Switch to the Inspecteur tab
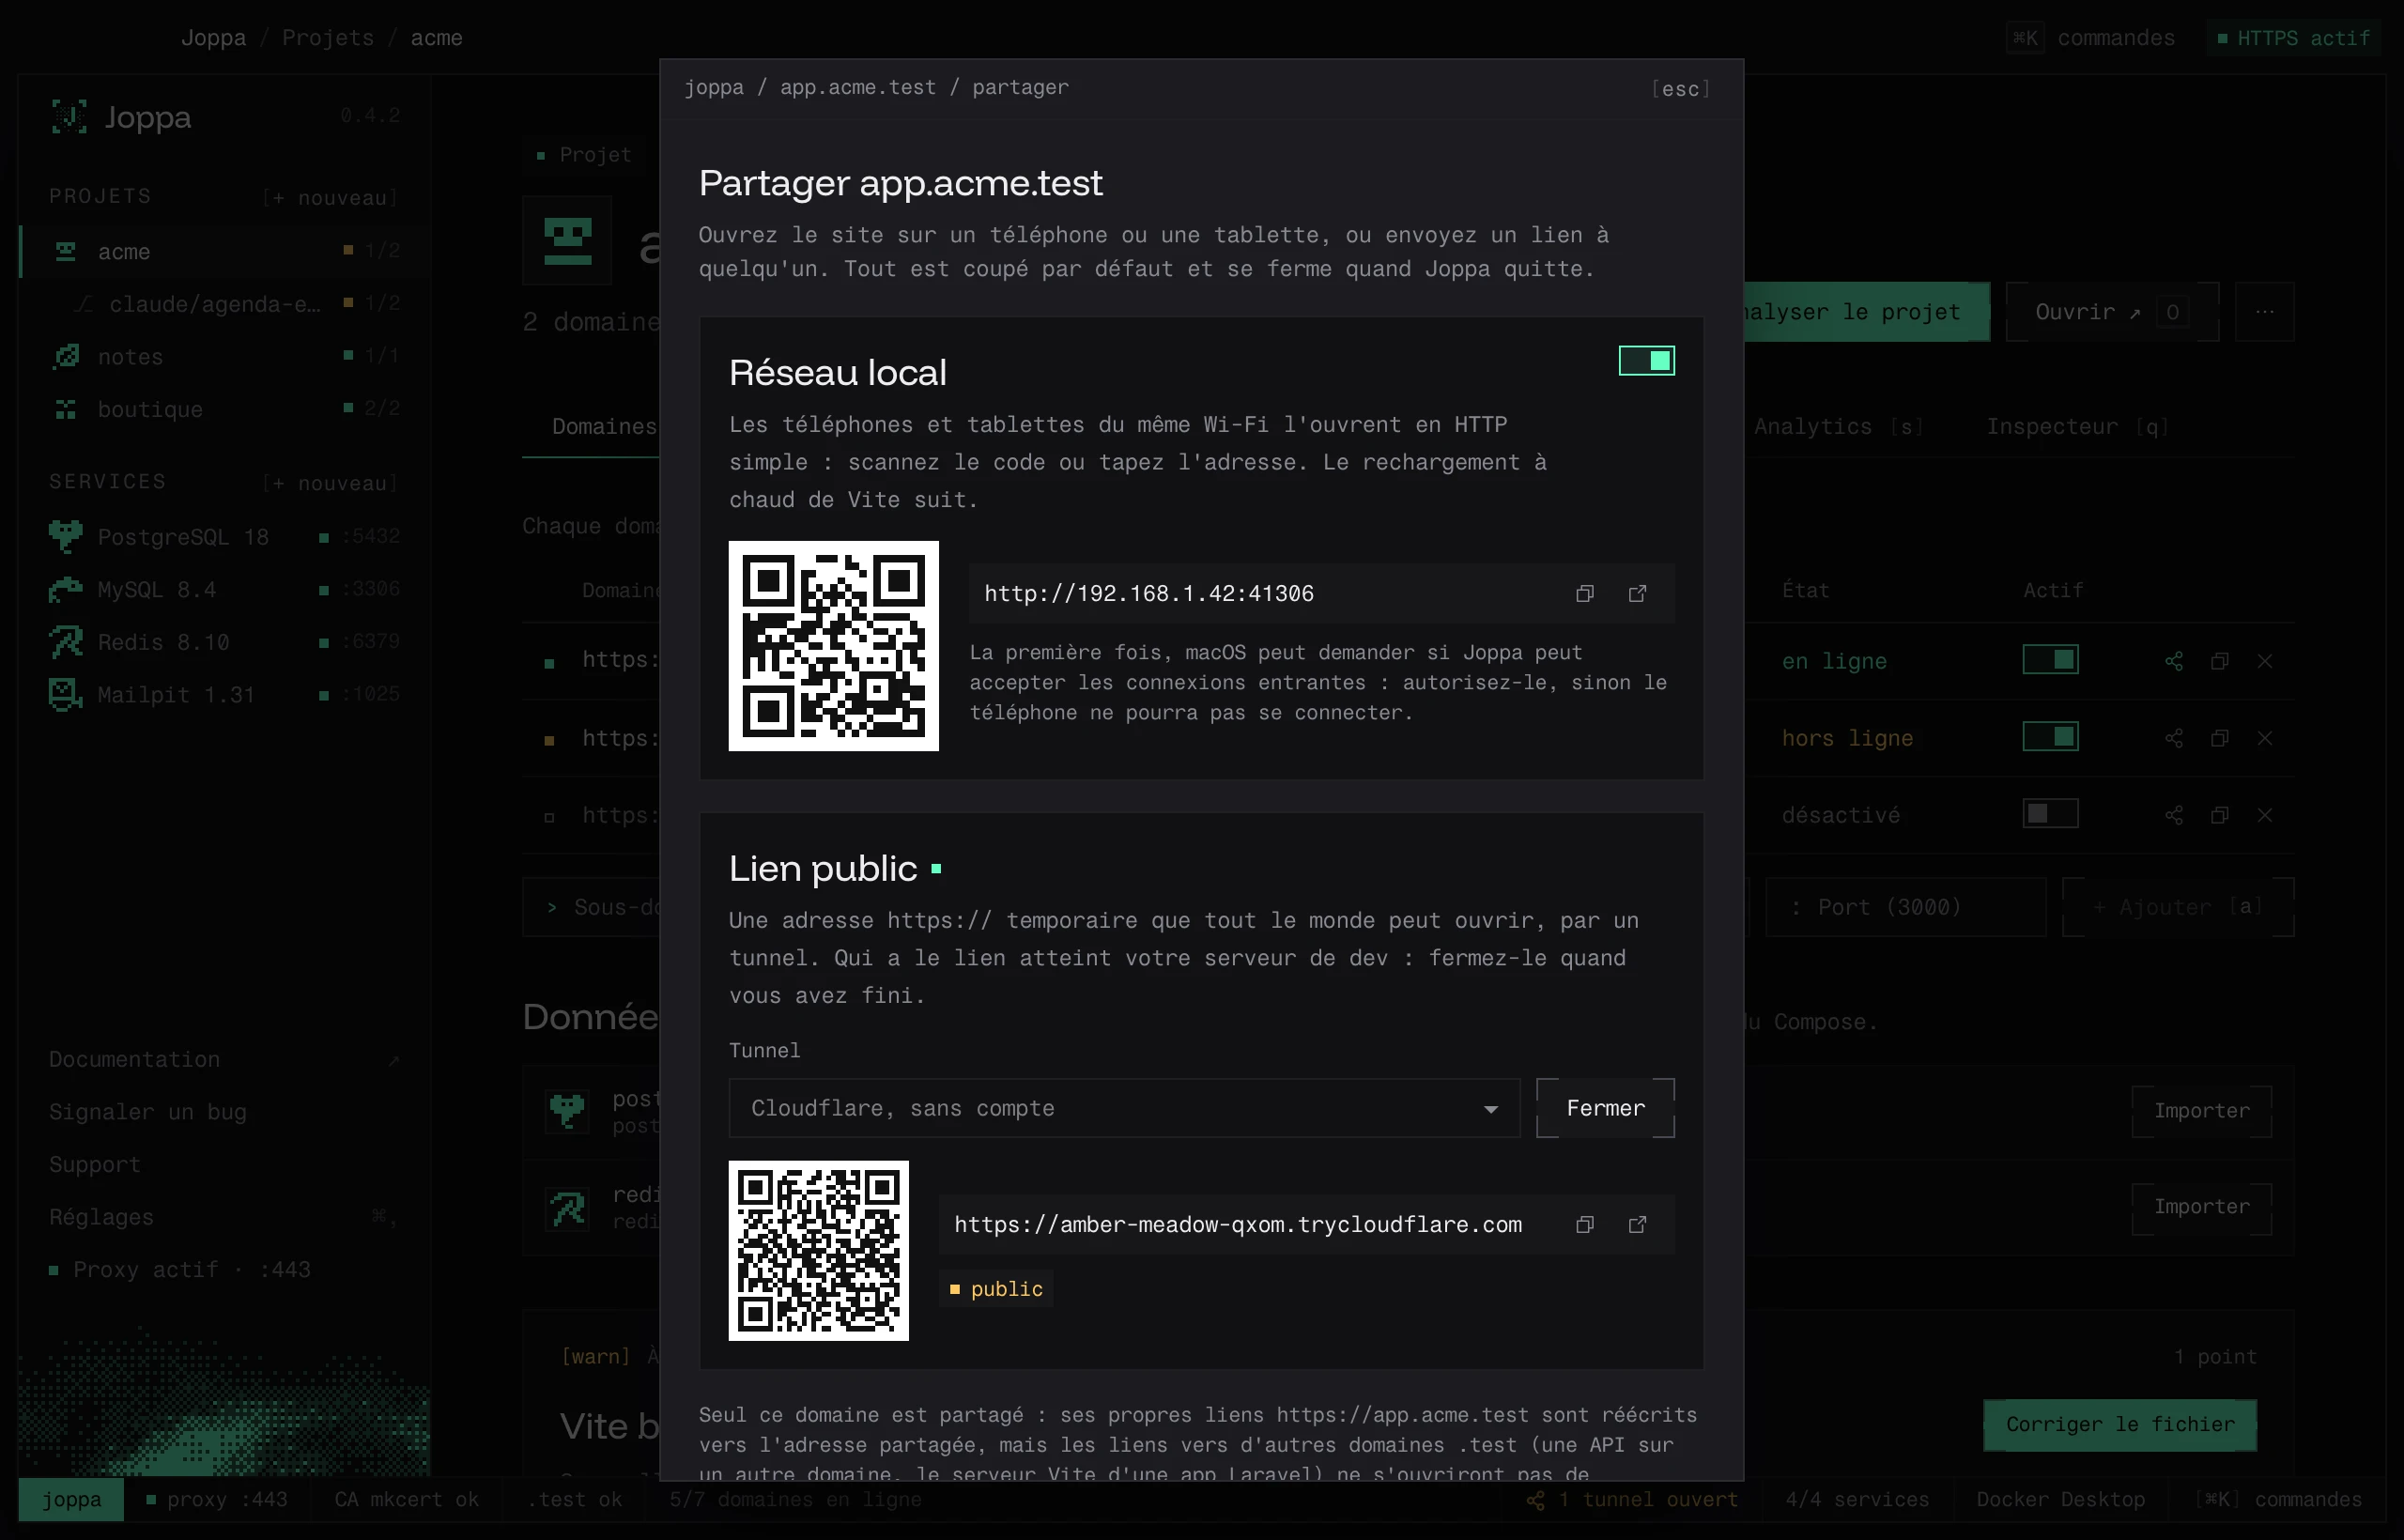2404x1540 pixels. pyautogui.click(x=2077, y=427)
